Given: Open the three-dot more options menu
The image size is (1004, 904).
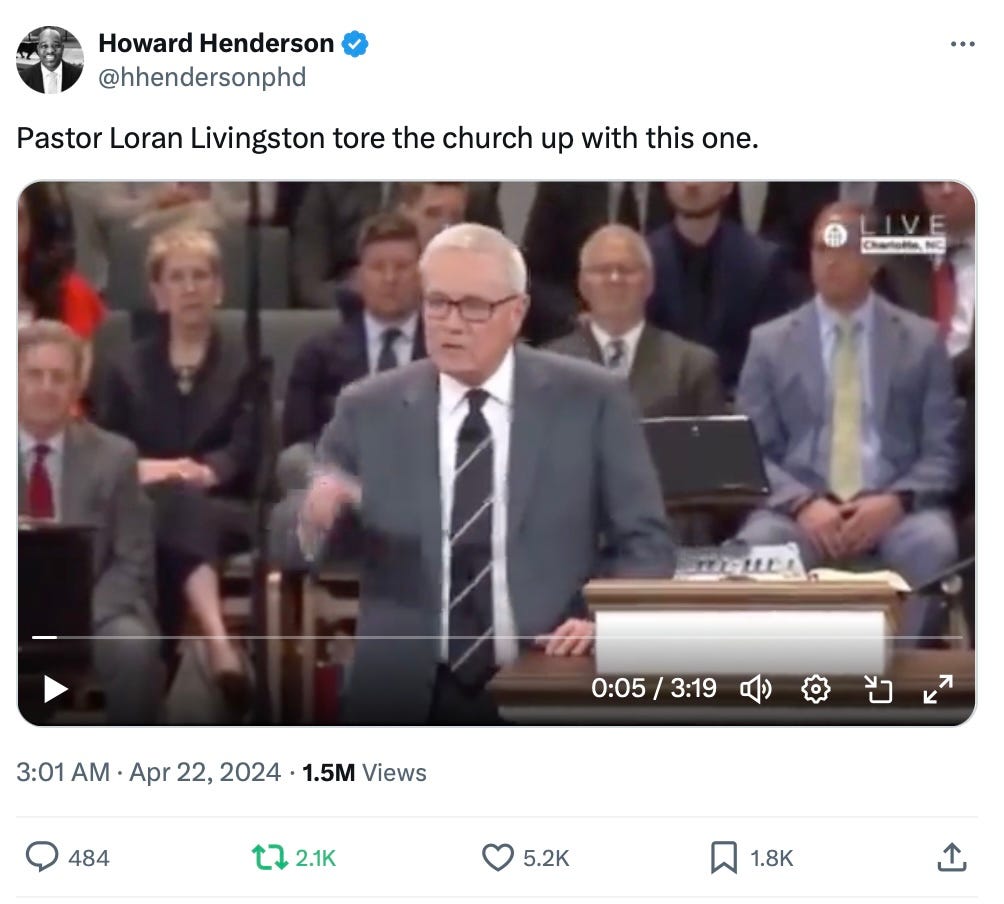Looking at the screenshot, I should tap(962, 44).
